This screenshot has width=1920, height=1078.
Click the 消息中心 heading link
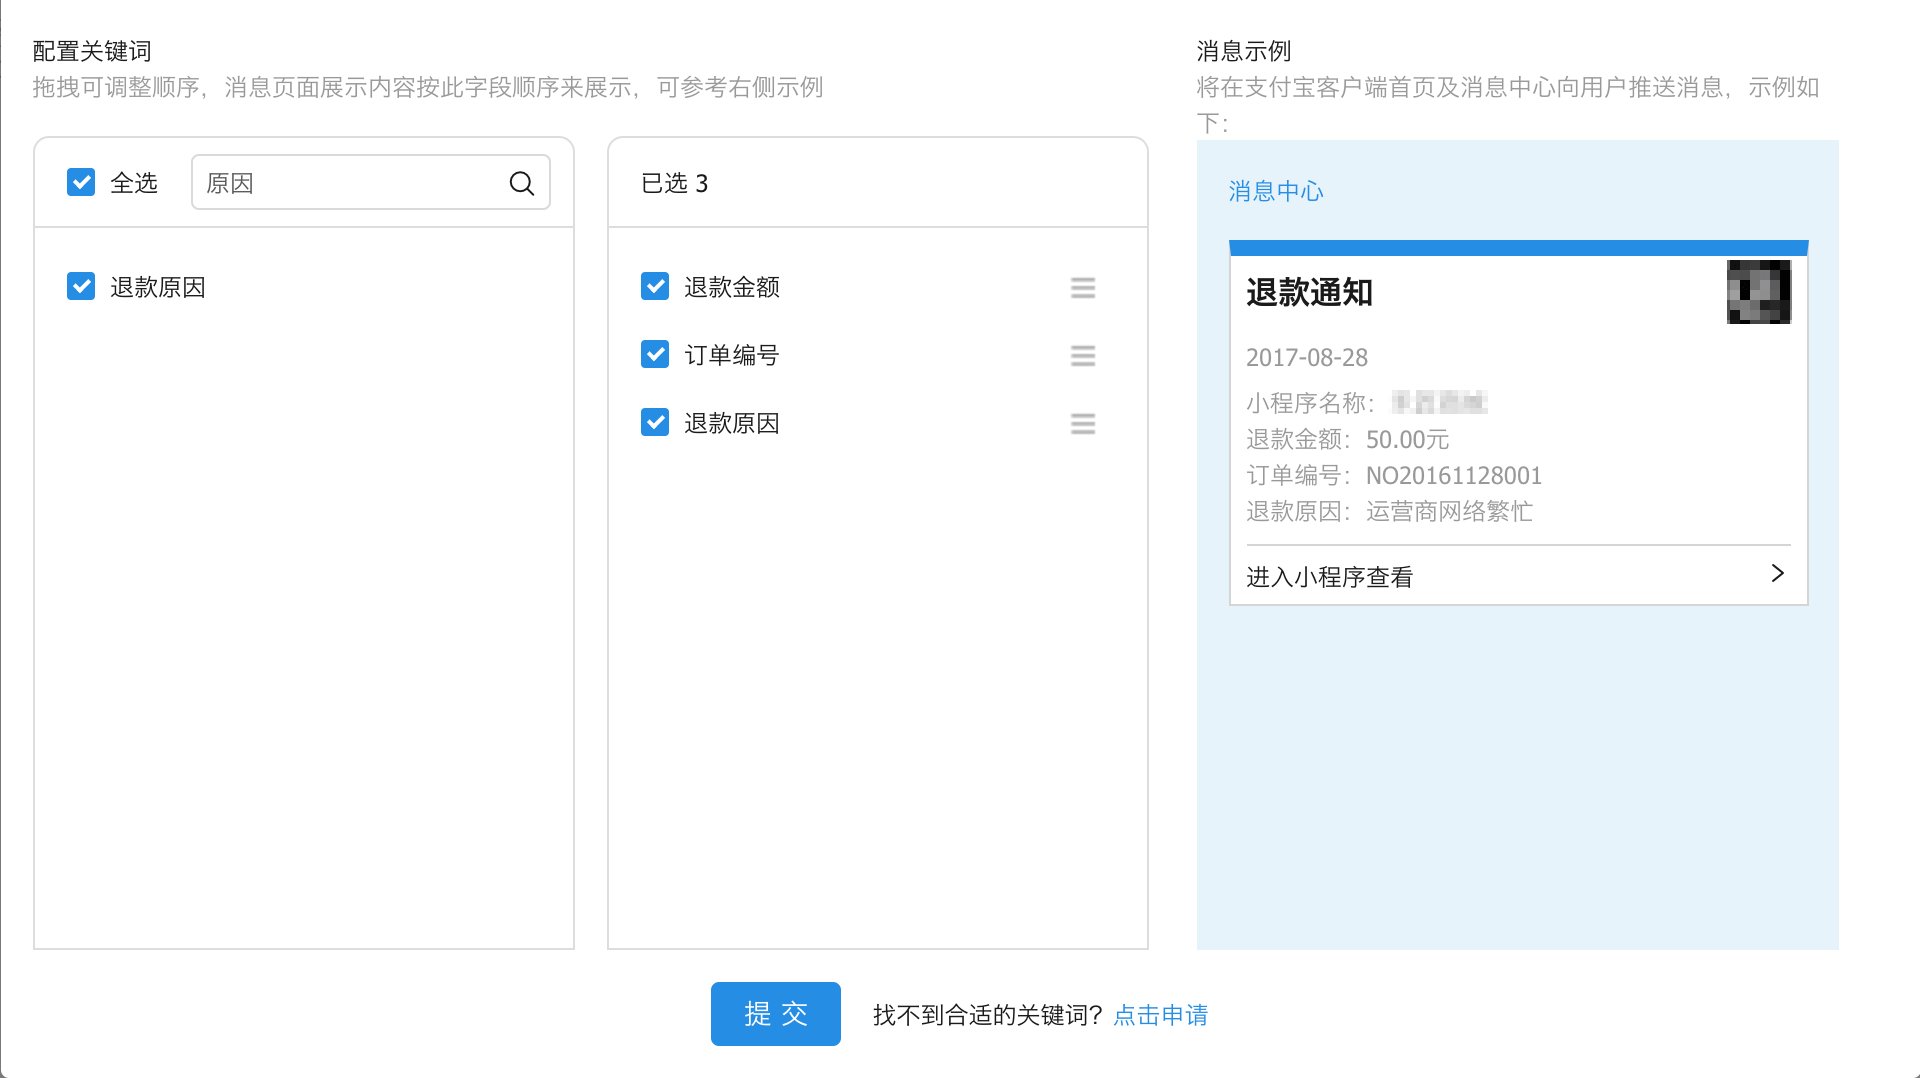click(1275, 191)
